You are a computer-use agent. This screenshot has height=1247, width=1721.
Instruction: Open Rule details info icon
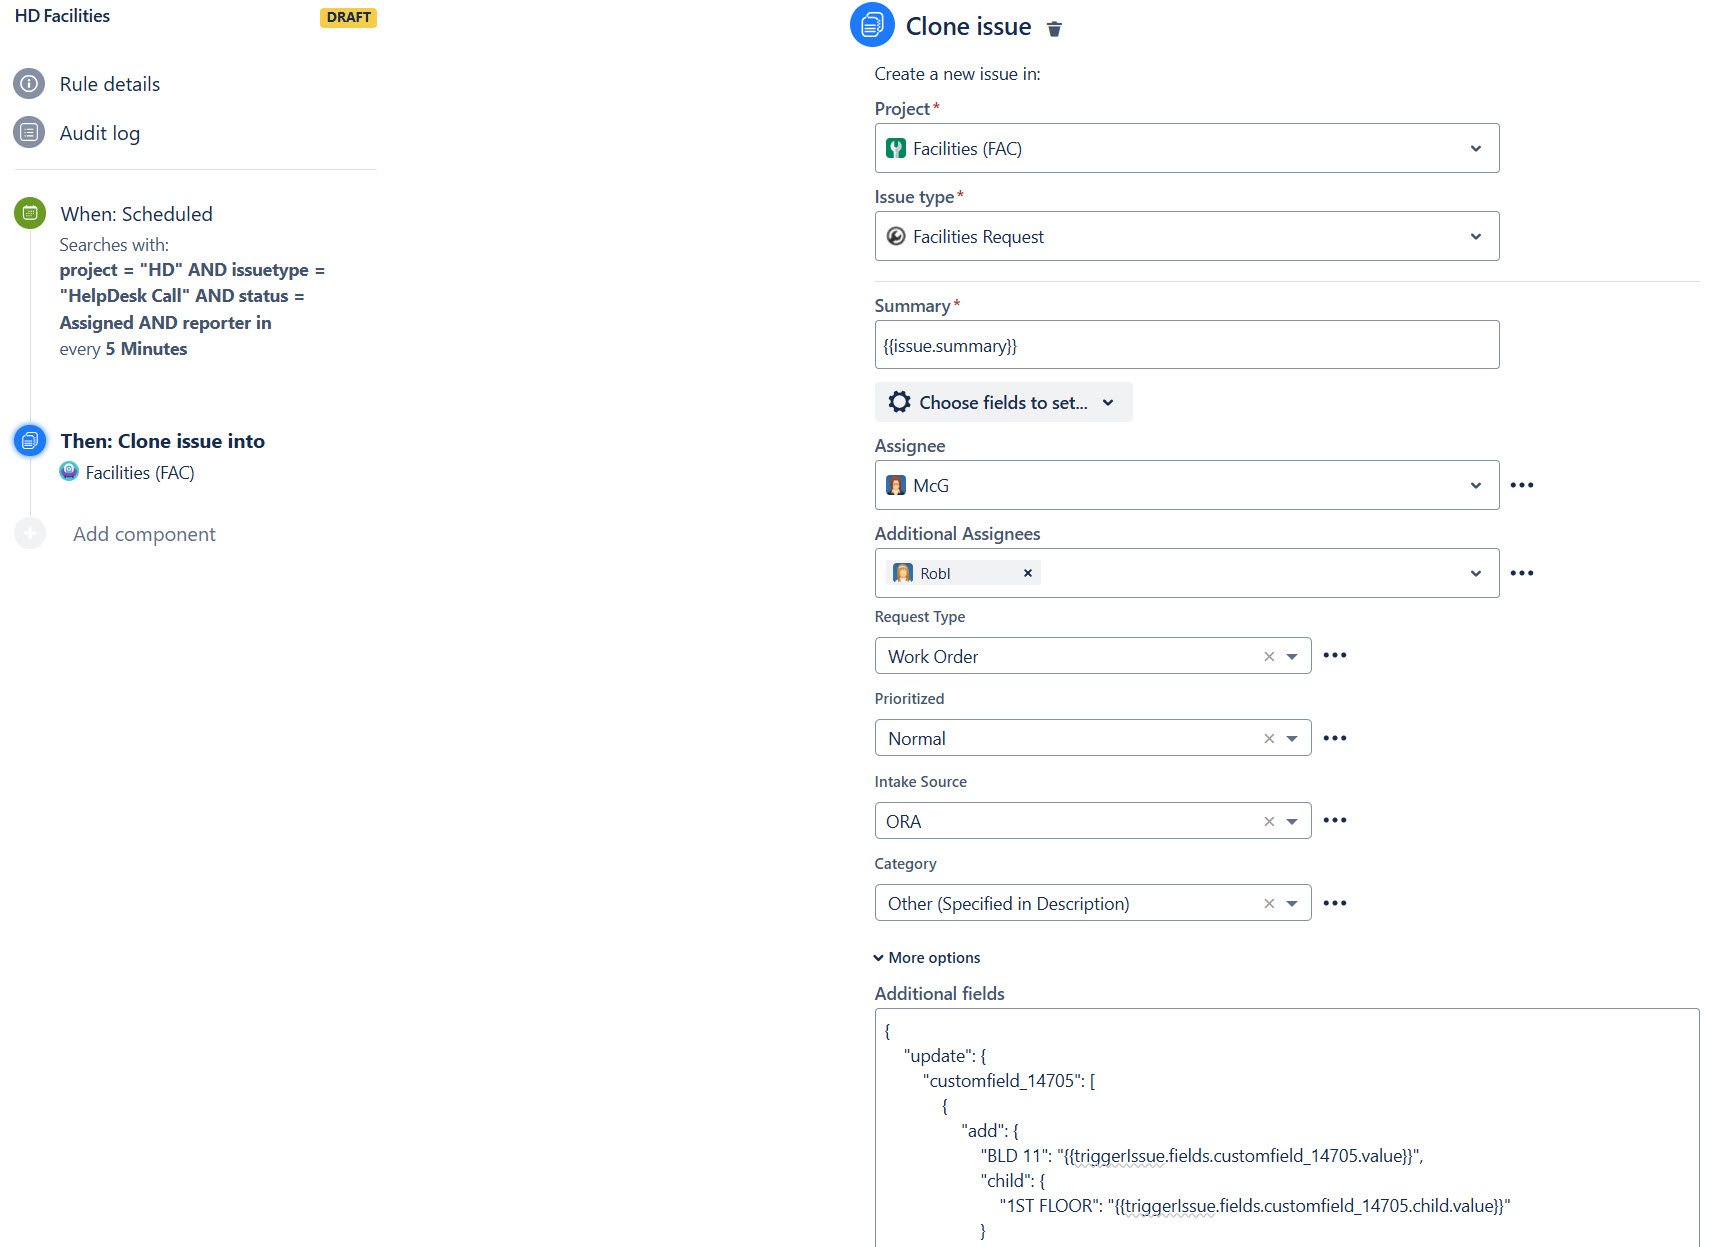pos(29,84)
